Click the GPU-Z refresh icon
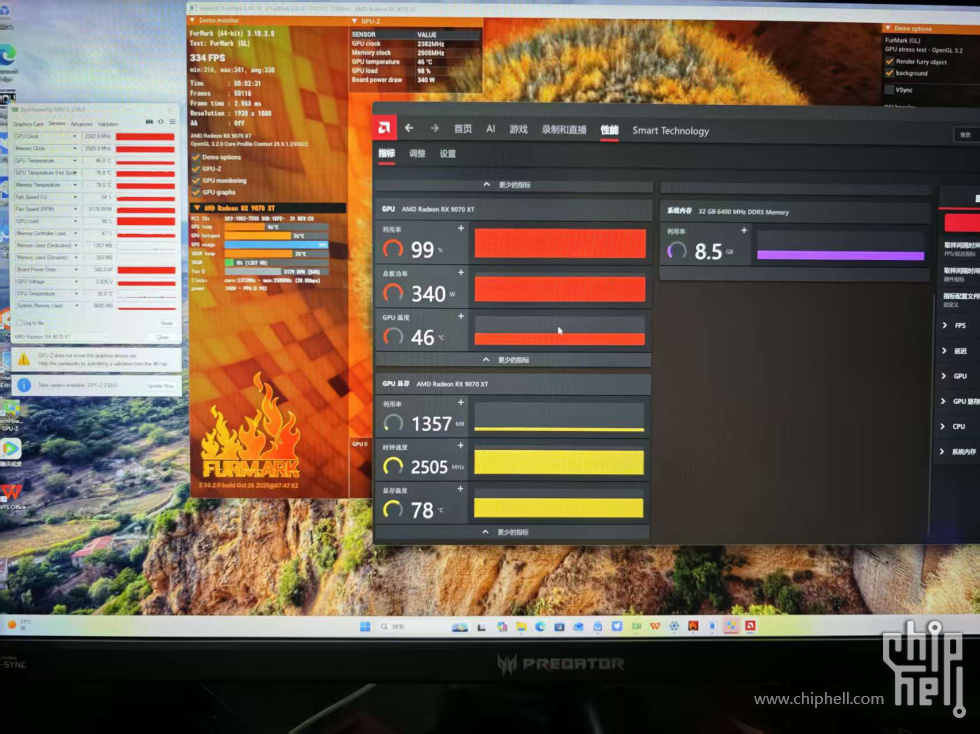Viewport: 980px width, 734px height. (x=159, y=122)
